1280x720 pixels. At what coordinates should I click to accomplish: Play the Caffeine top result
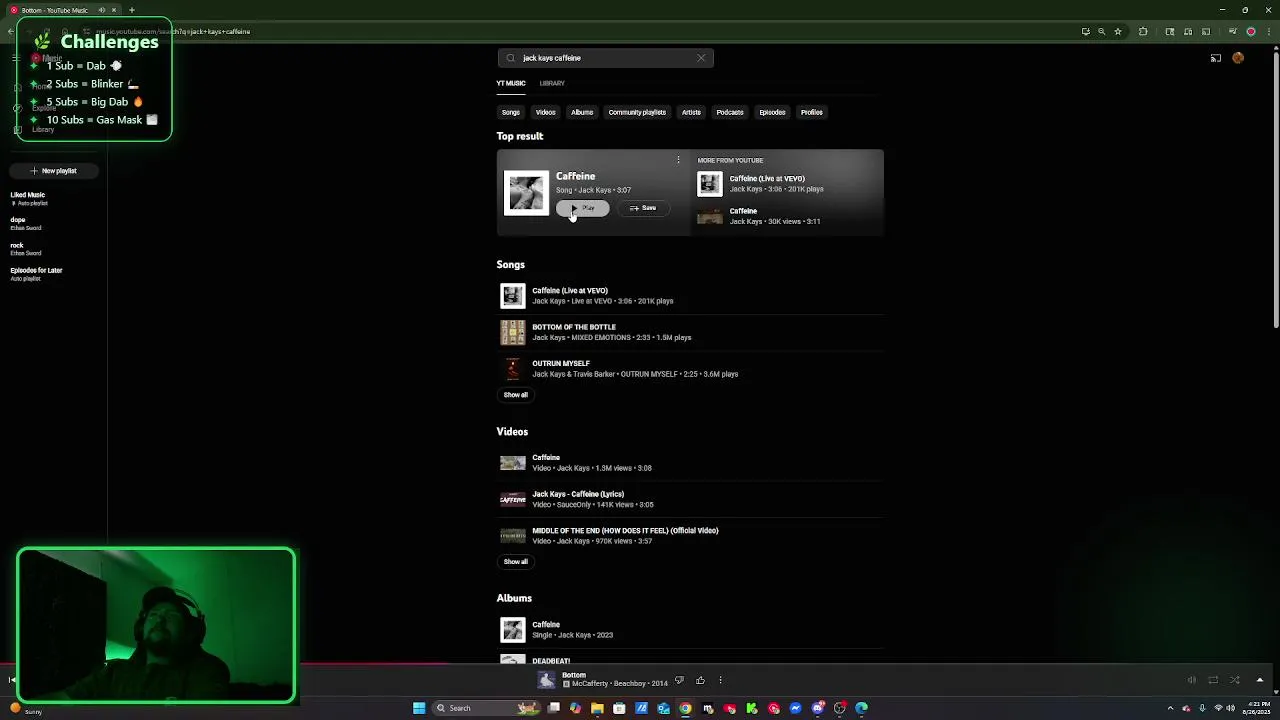click(582, 208)
